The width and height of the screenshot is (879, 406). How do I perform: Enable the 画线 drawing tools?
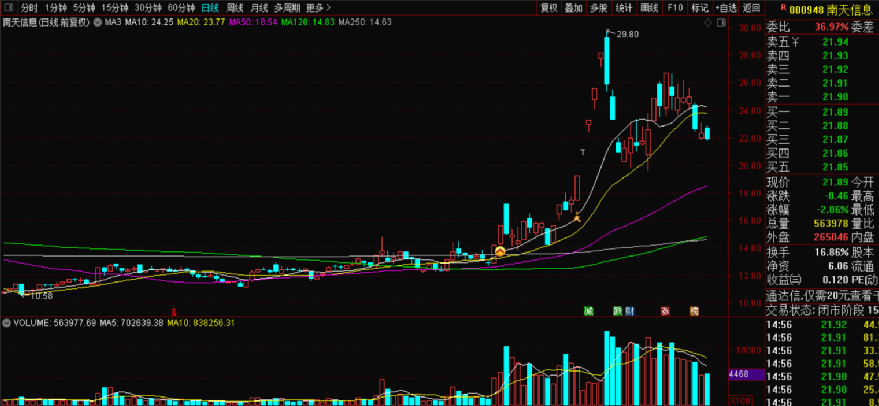pyautogui.click(x=649, y=7)
